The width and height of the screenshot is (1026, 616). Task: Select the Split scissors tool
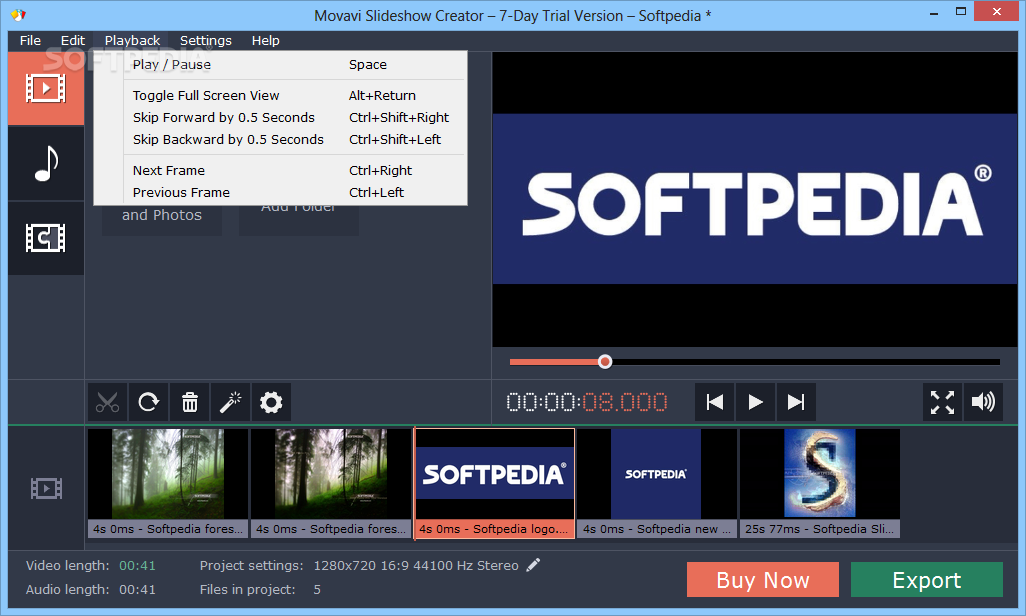click(x=107, y=402)
